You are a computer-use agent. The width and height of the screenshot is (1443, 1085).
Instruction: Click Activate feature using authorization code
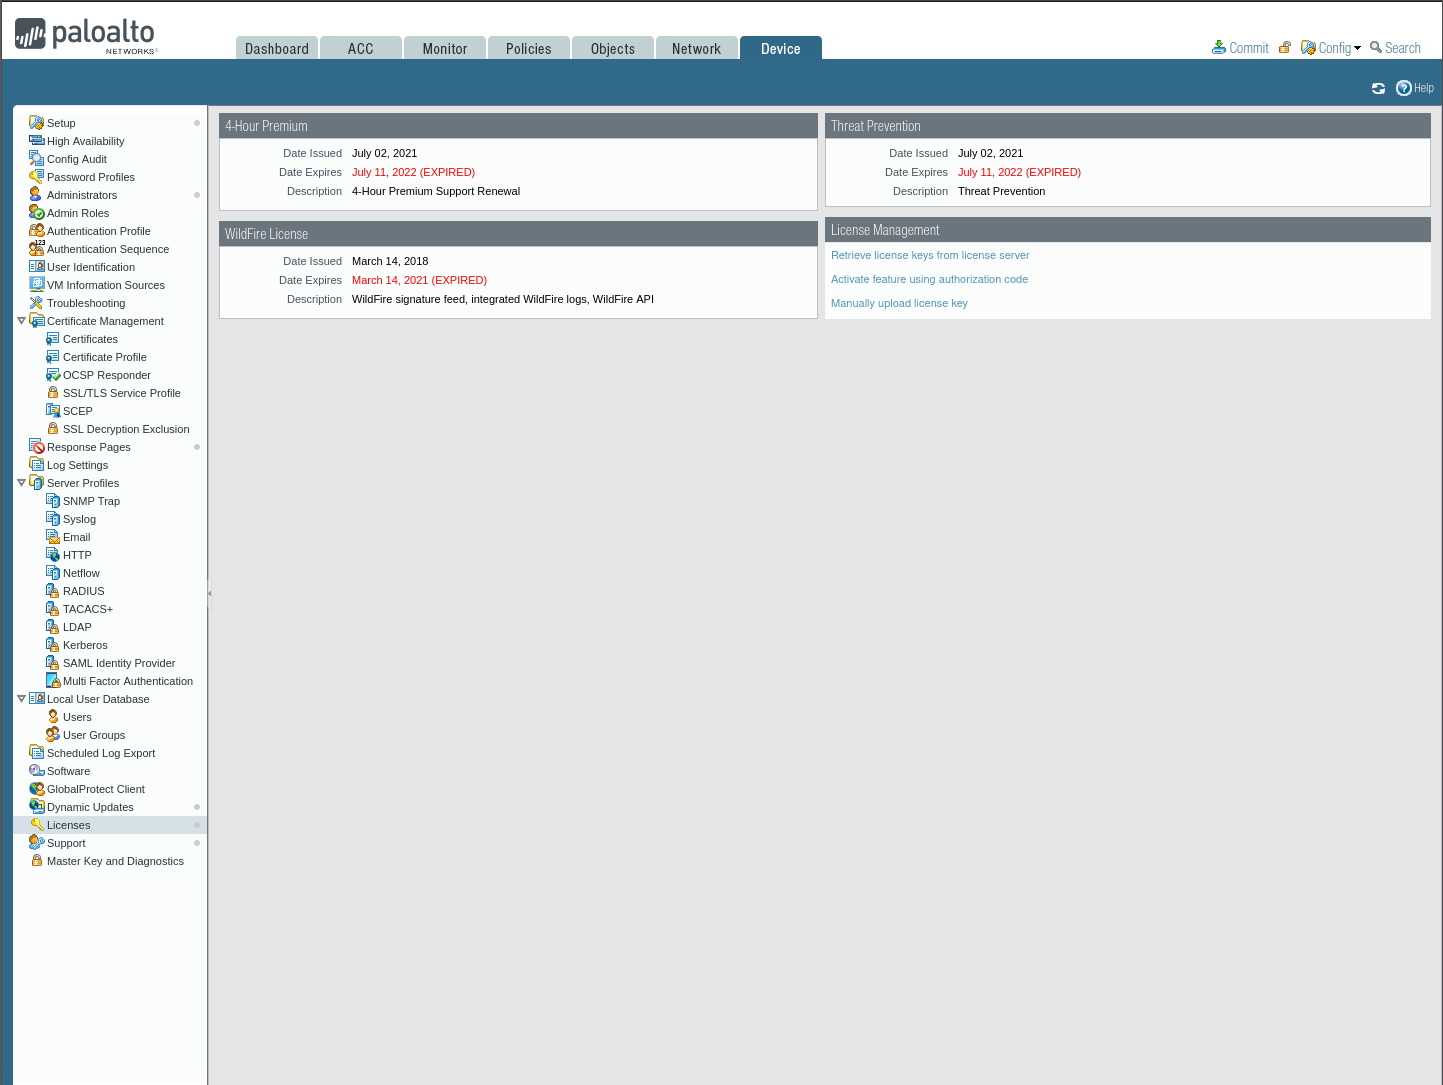[x=929, y=279]
